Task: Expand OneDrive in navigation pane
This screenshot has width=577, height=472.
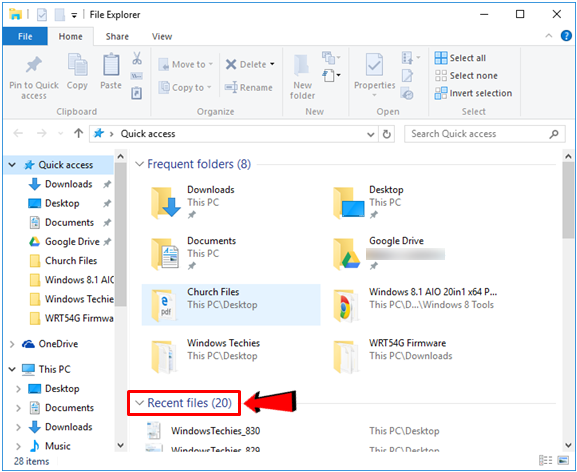Action: click(12, 344)
